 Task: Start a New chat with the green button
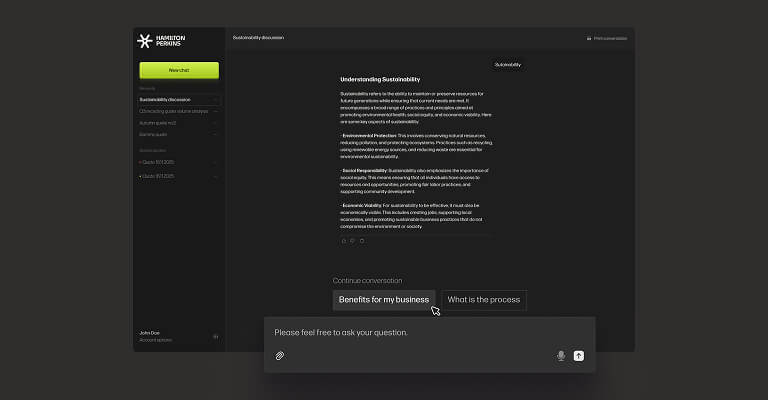(179, 70)
